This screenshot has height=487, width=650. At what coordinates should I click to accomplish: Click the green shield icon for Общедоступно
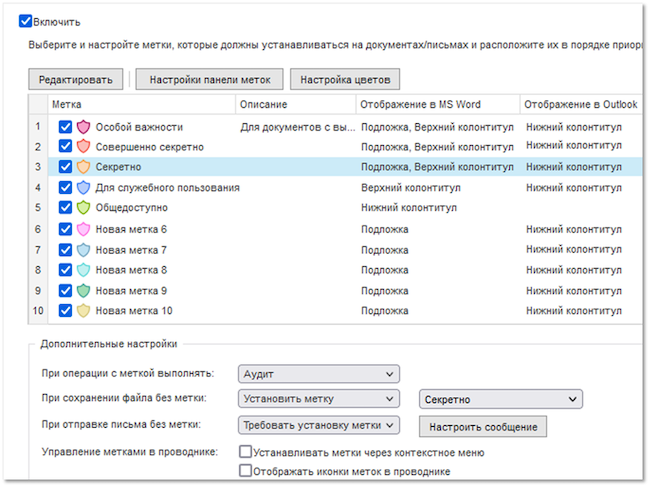83,208
